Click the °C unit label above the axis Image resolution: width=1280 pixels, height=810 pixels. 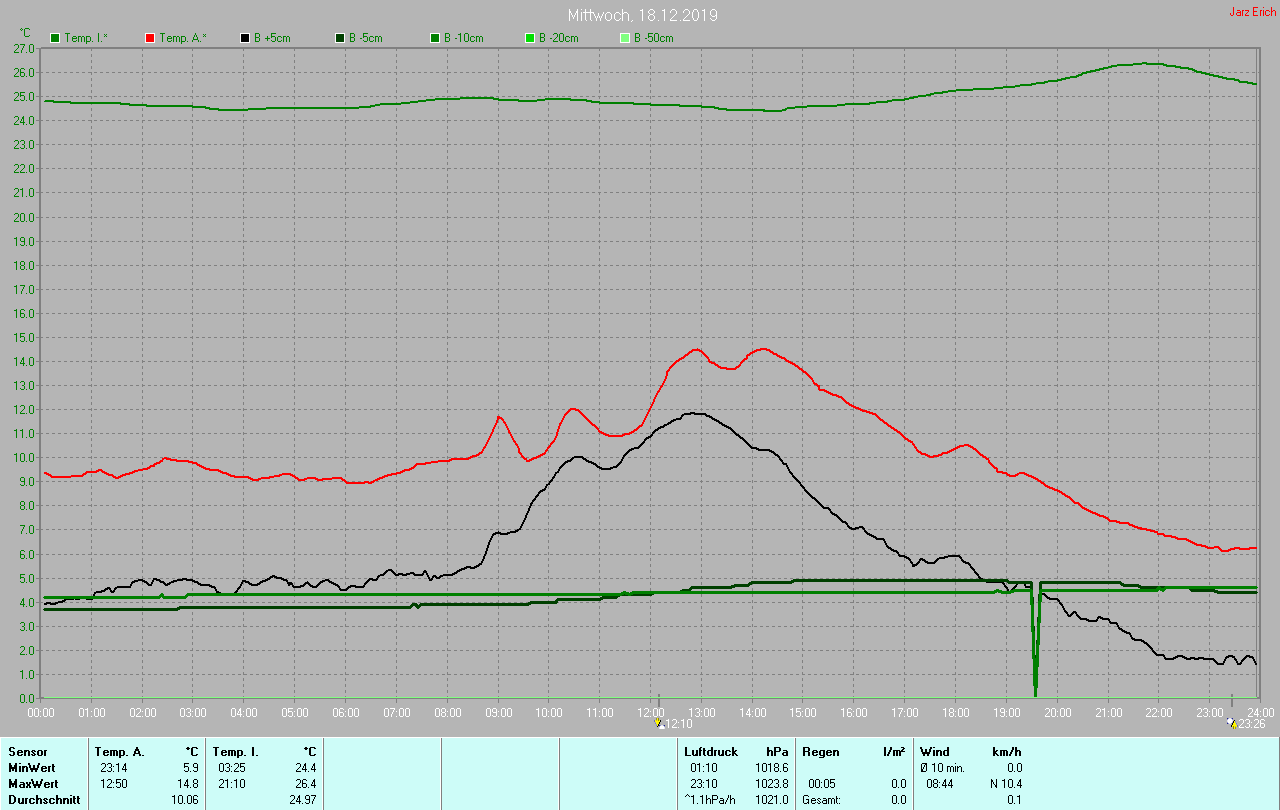25,33
